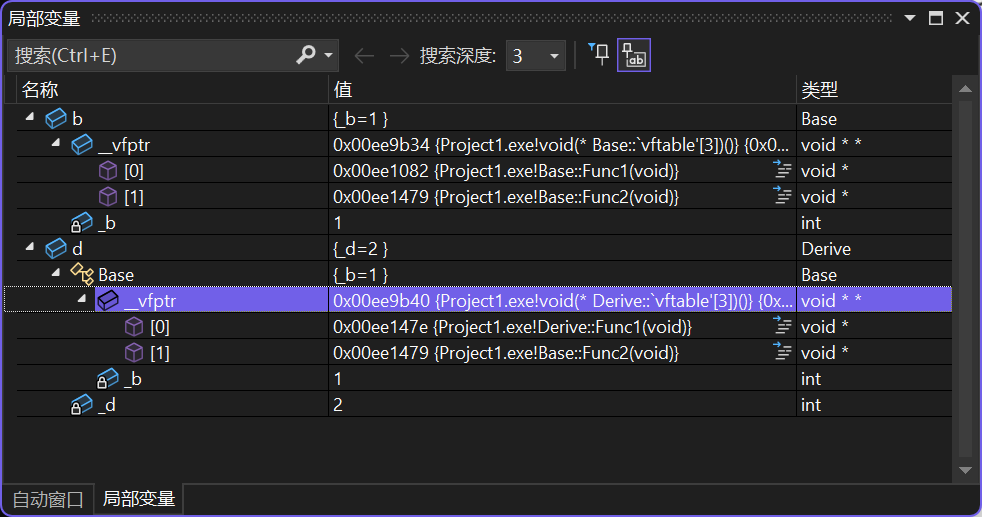
Task: Click lock icon of _b under d's Base
Action: (108, 379)
